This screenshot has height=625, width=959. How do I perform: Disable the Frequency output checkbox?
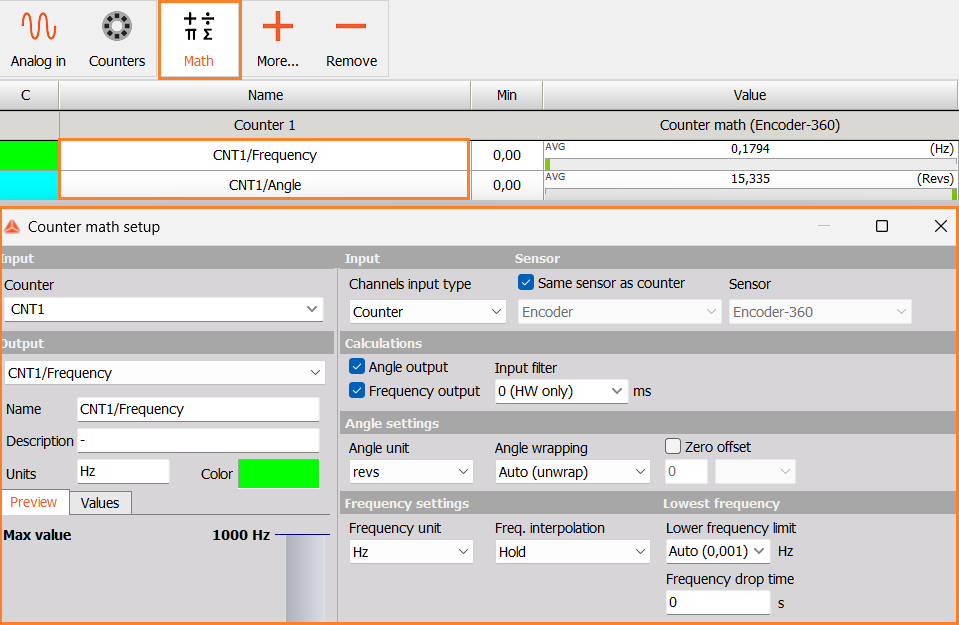pos(357,390)
